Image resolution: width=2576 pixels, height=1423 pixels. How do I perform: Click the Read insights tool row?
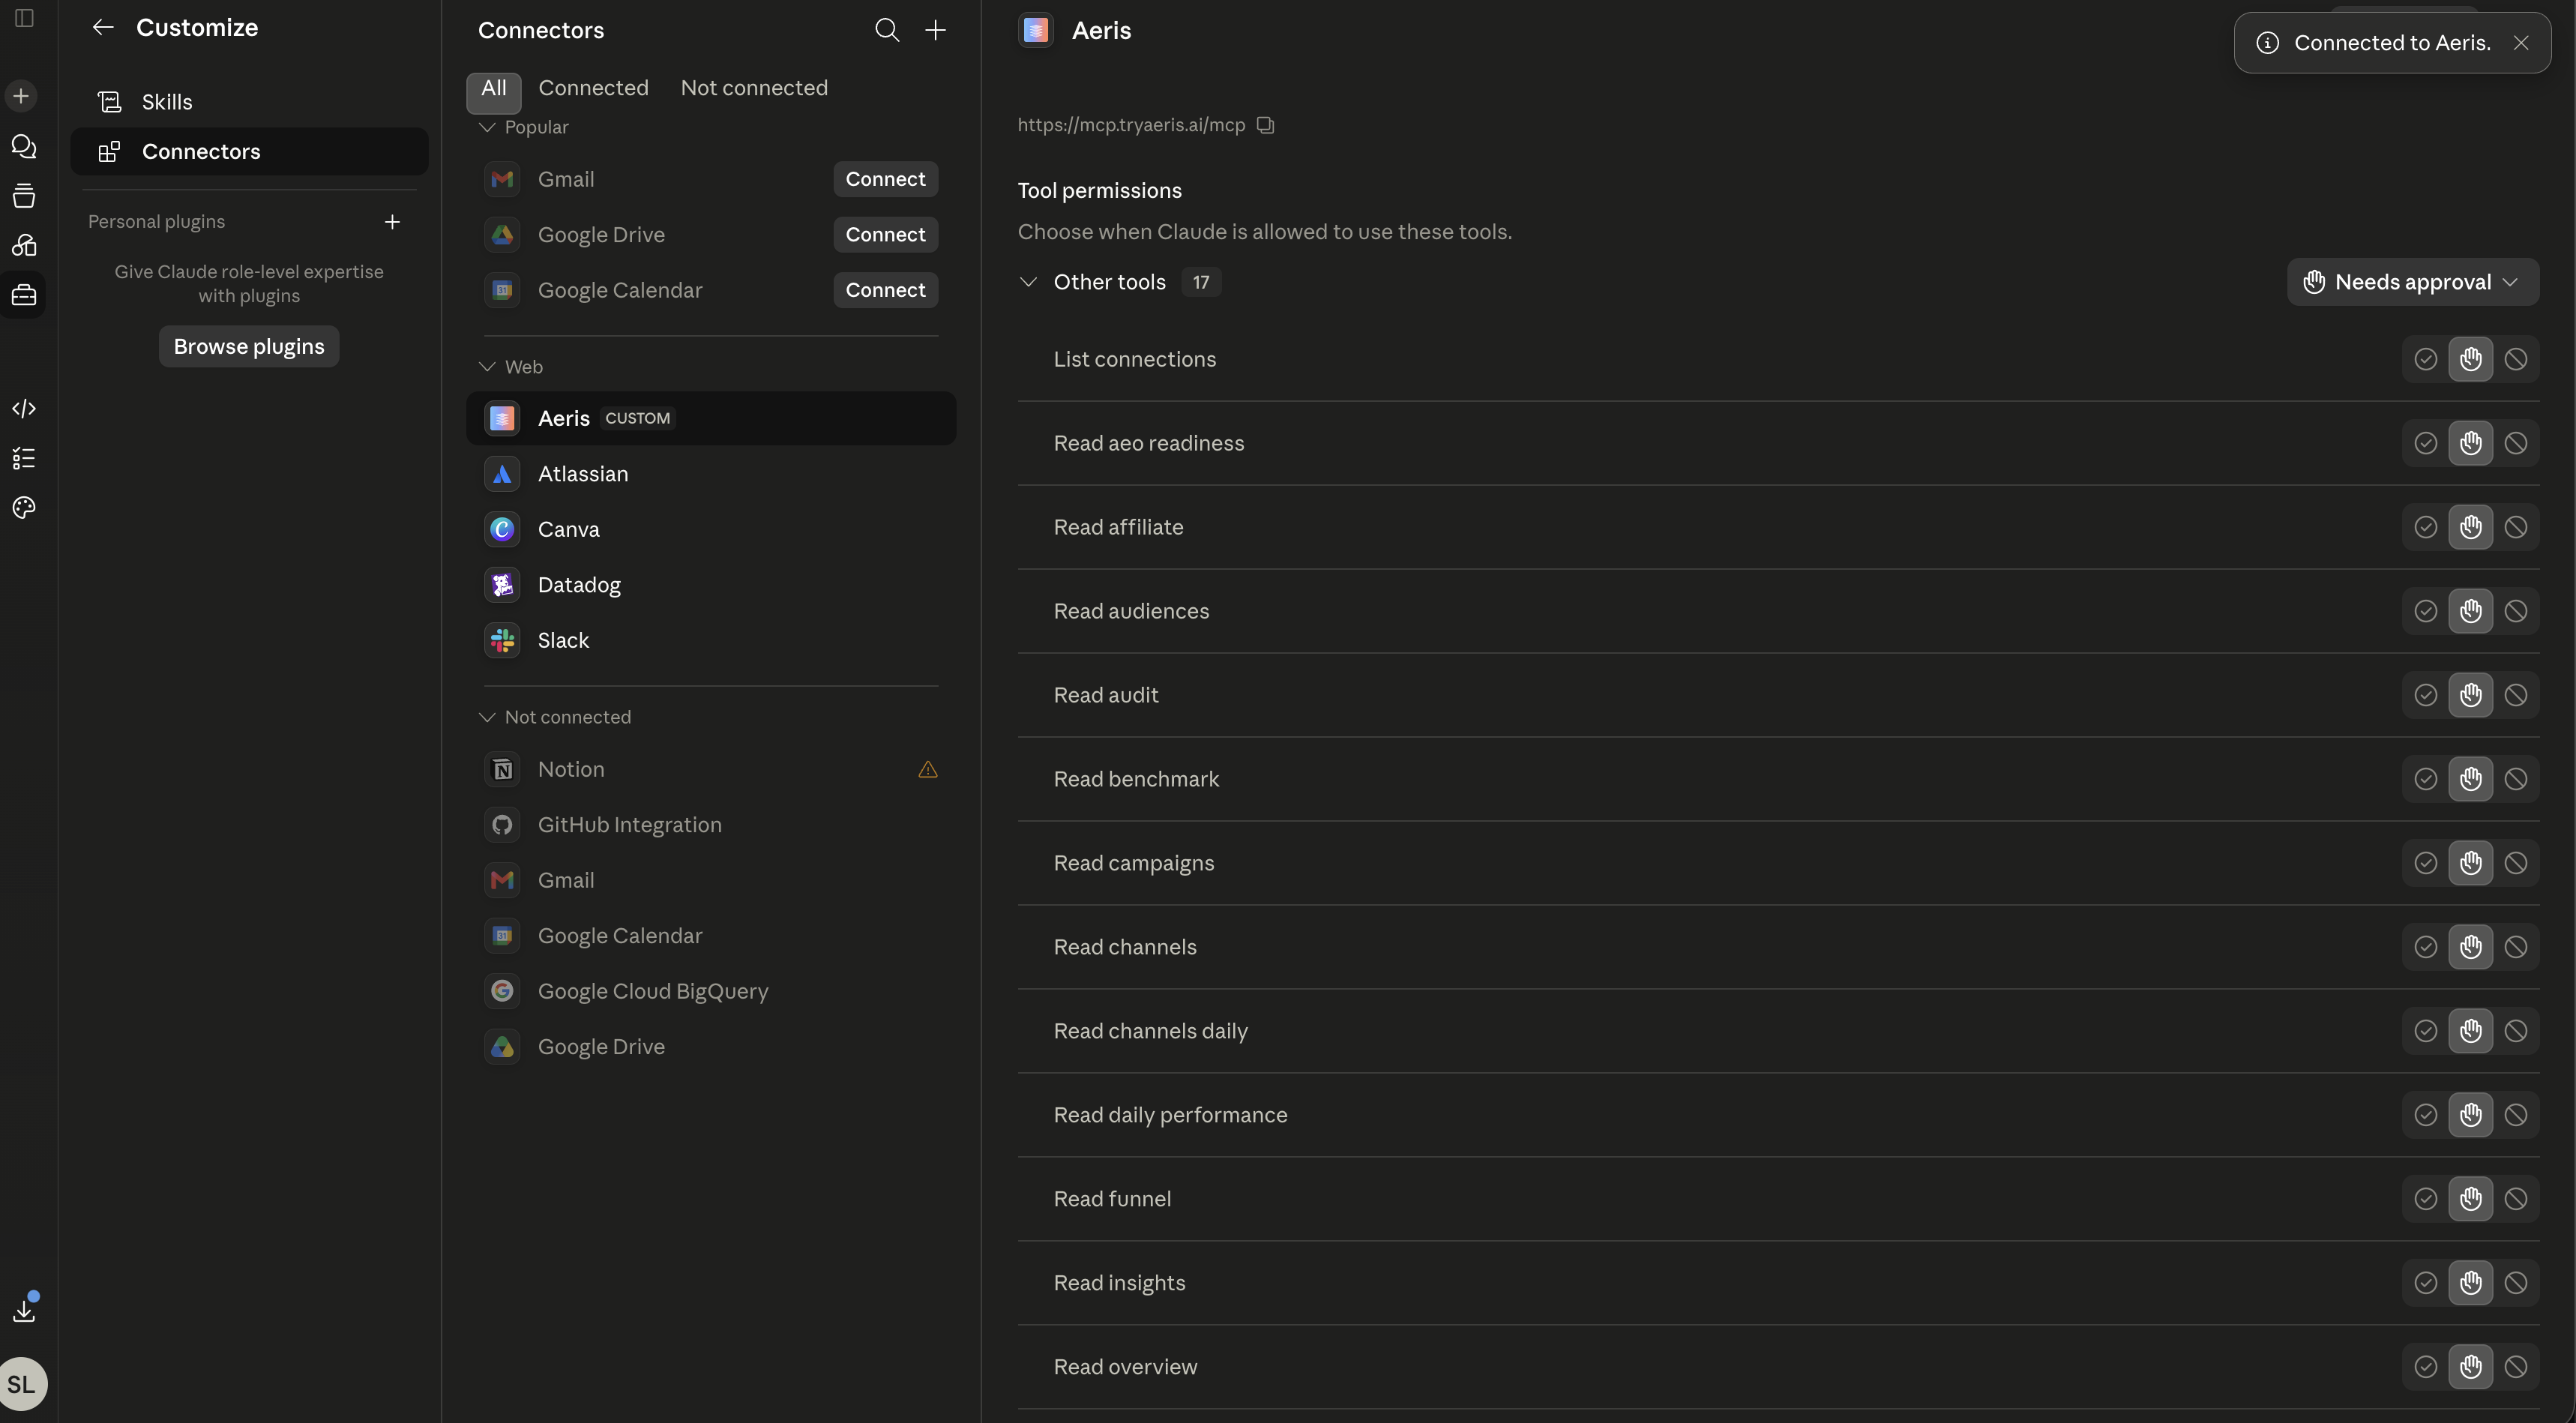click(1778, 1284)
